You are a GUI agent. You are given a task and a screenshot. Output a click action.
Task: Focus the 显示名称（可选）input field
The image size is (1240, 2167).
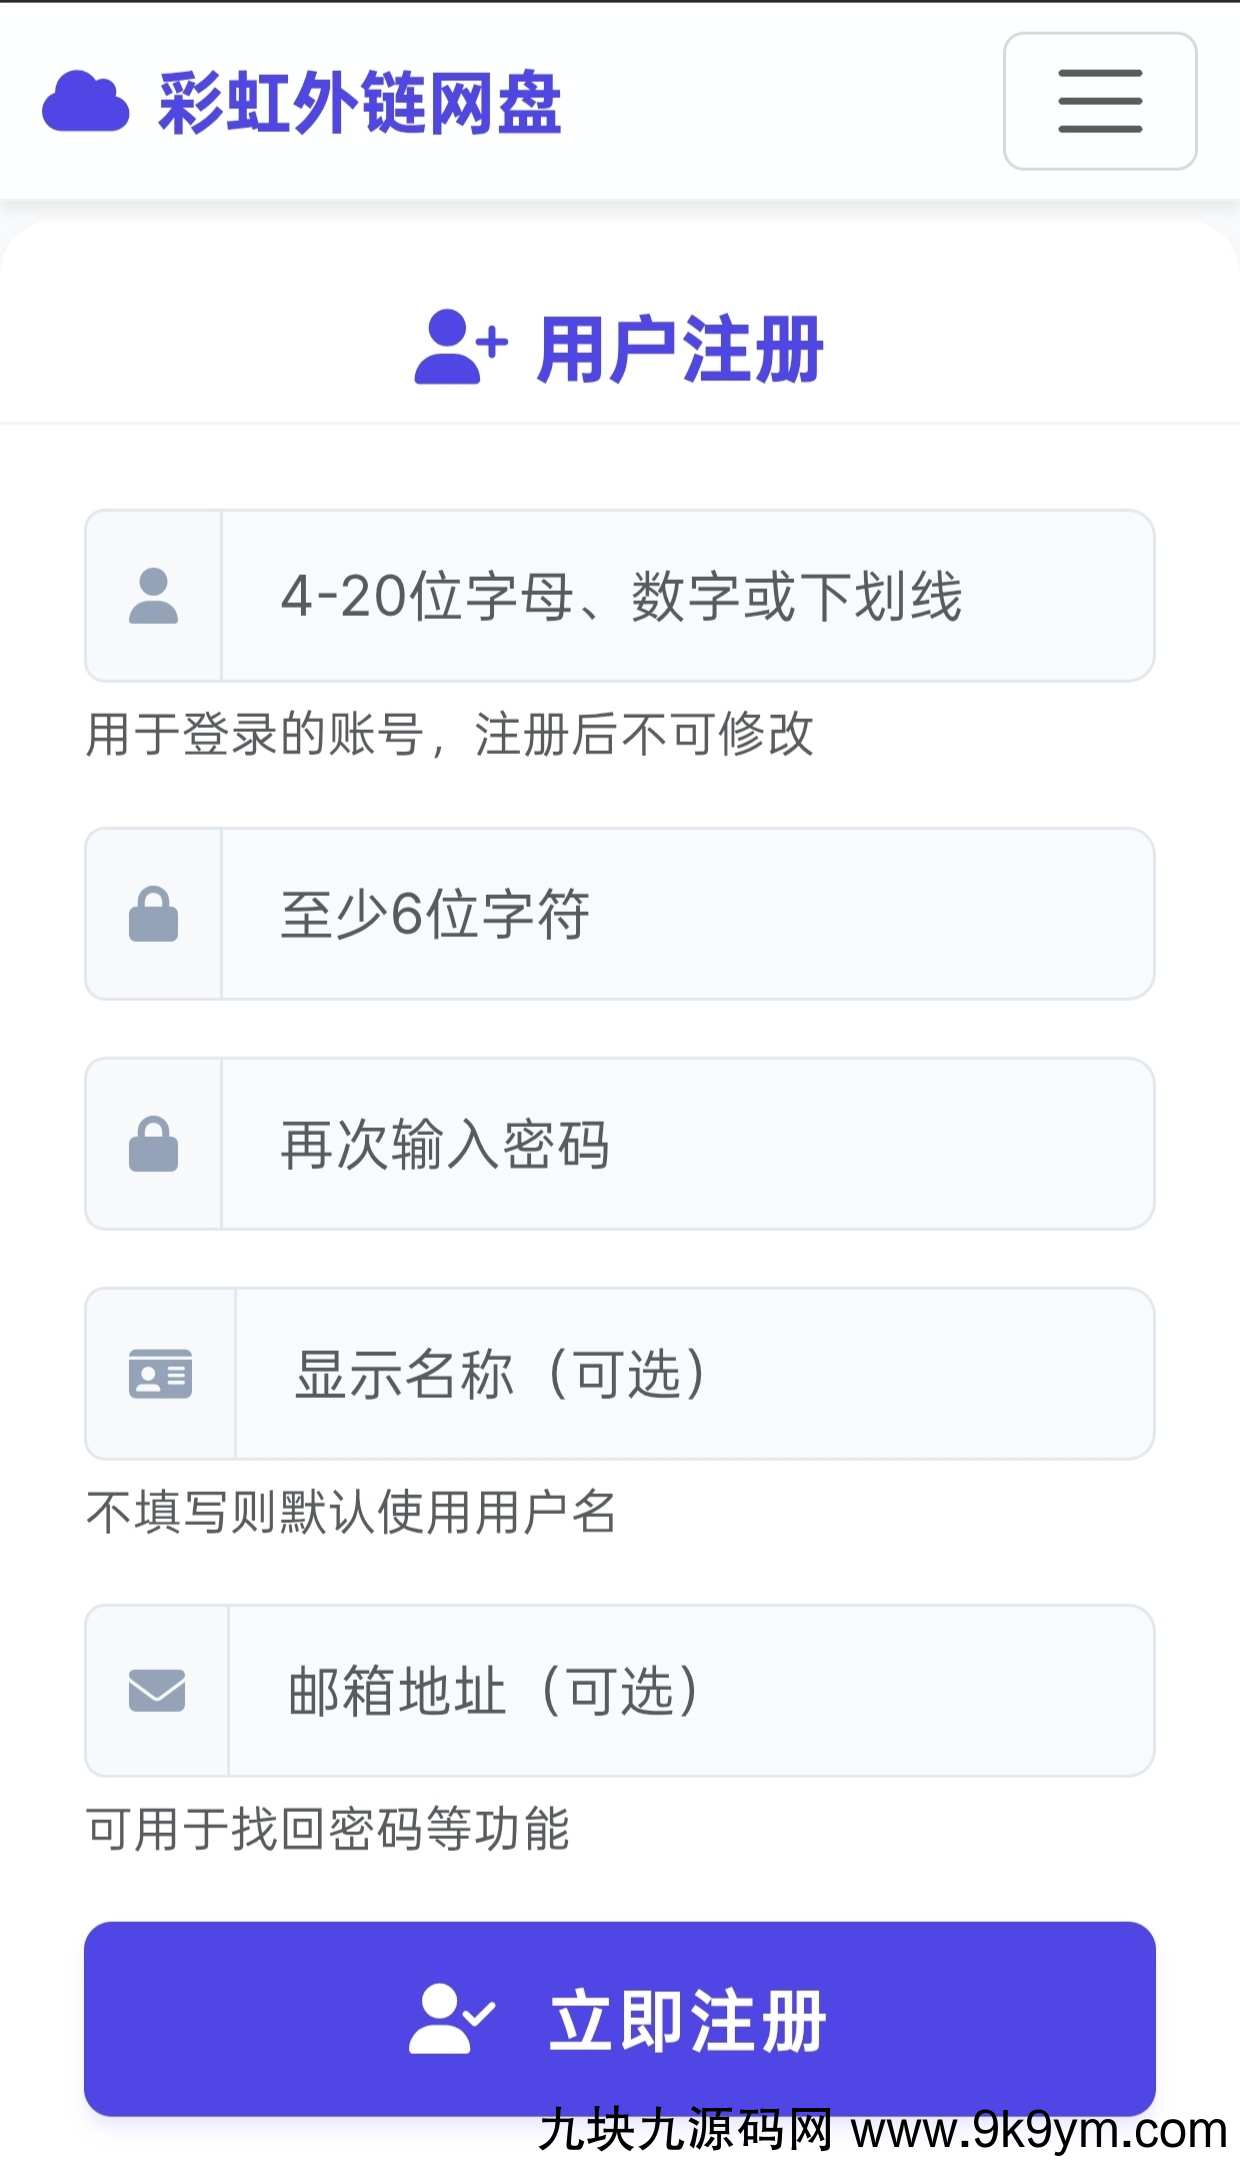point(694,1374)
